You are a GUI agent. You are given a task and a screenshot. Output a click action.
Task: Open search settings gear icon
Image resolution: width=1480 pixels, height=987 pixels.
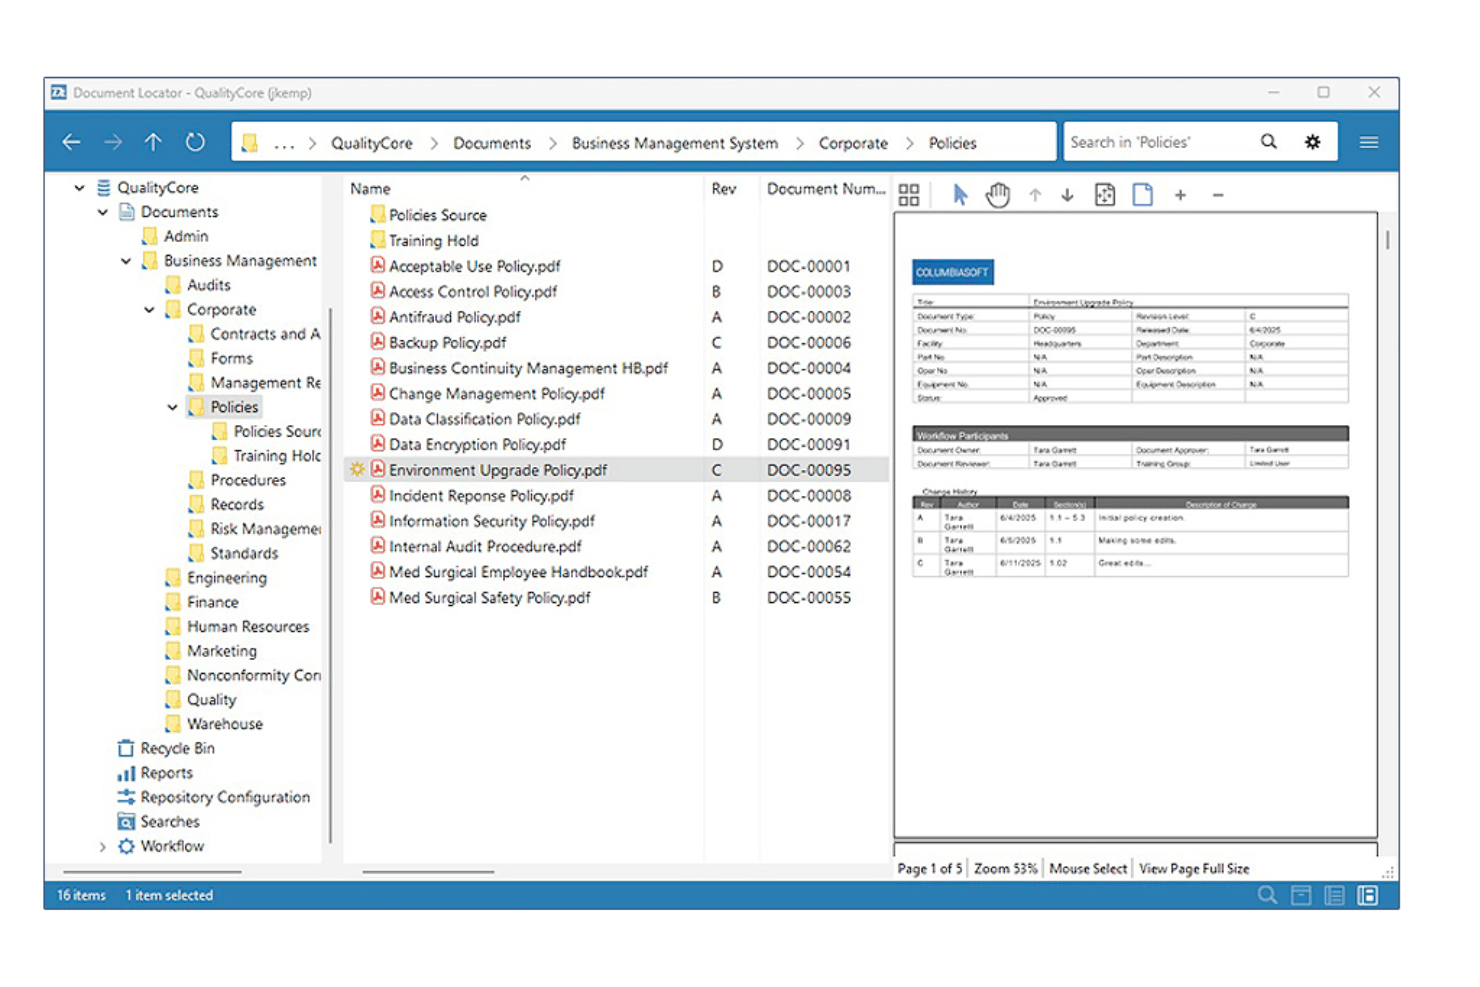click(1312, 142)
